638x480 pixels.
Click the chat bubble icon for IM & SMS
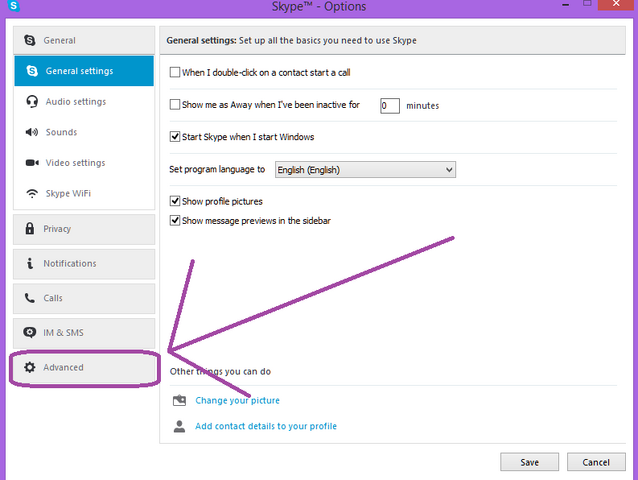click(30, 332)
